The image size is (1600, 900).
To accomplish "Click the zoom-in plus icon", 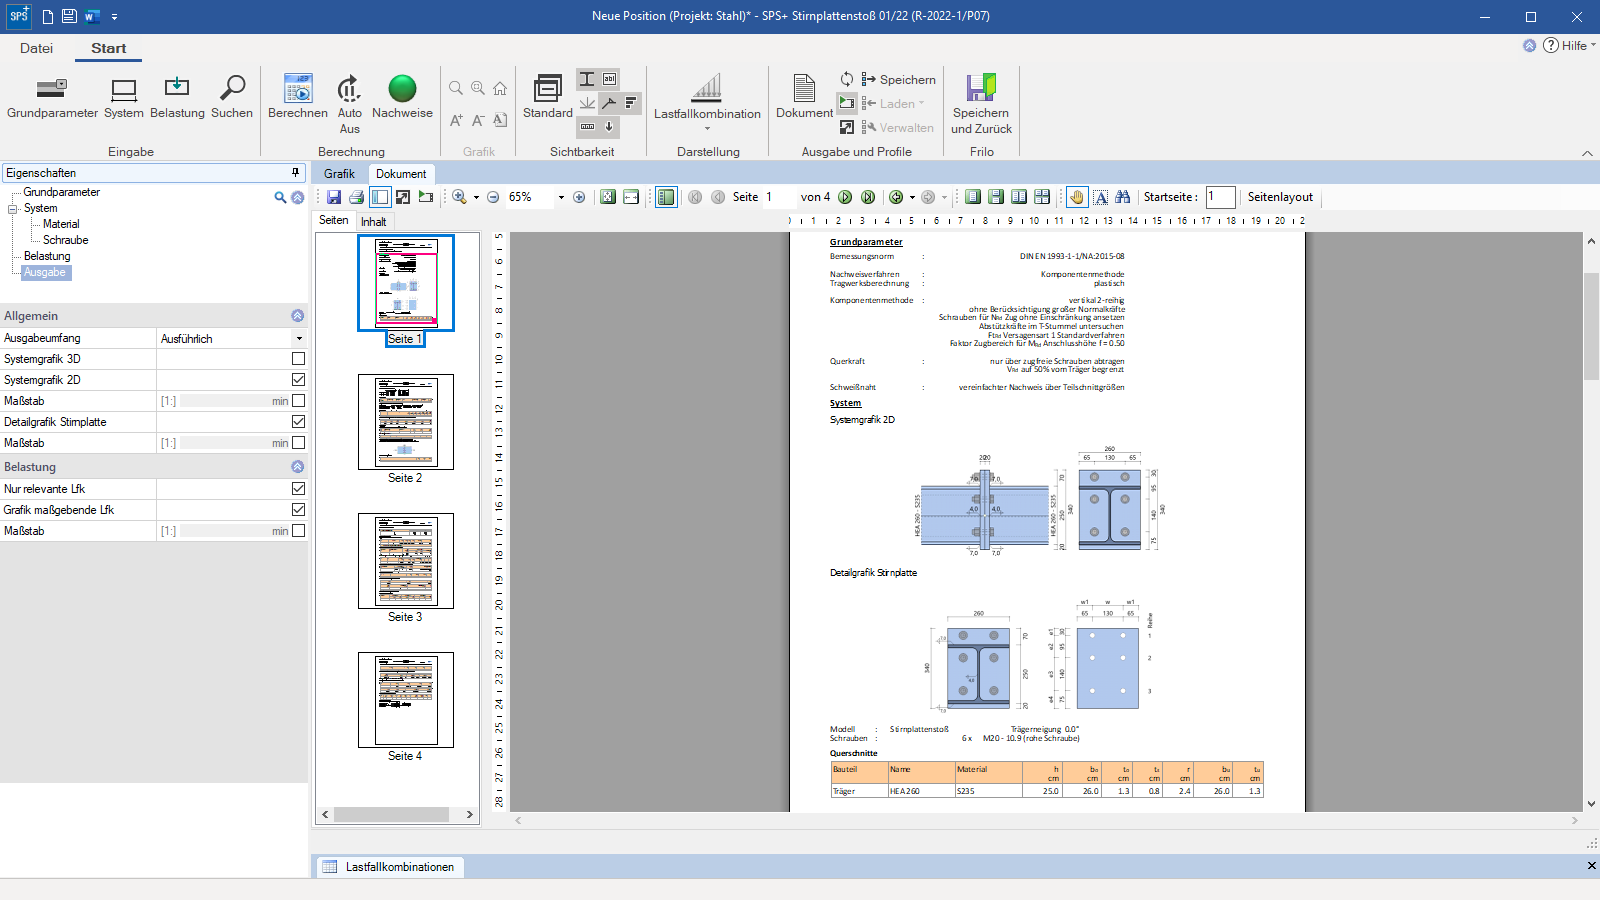I will [x=579, y=197].
